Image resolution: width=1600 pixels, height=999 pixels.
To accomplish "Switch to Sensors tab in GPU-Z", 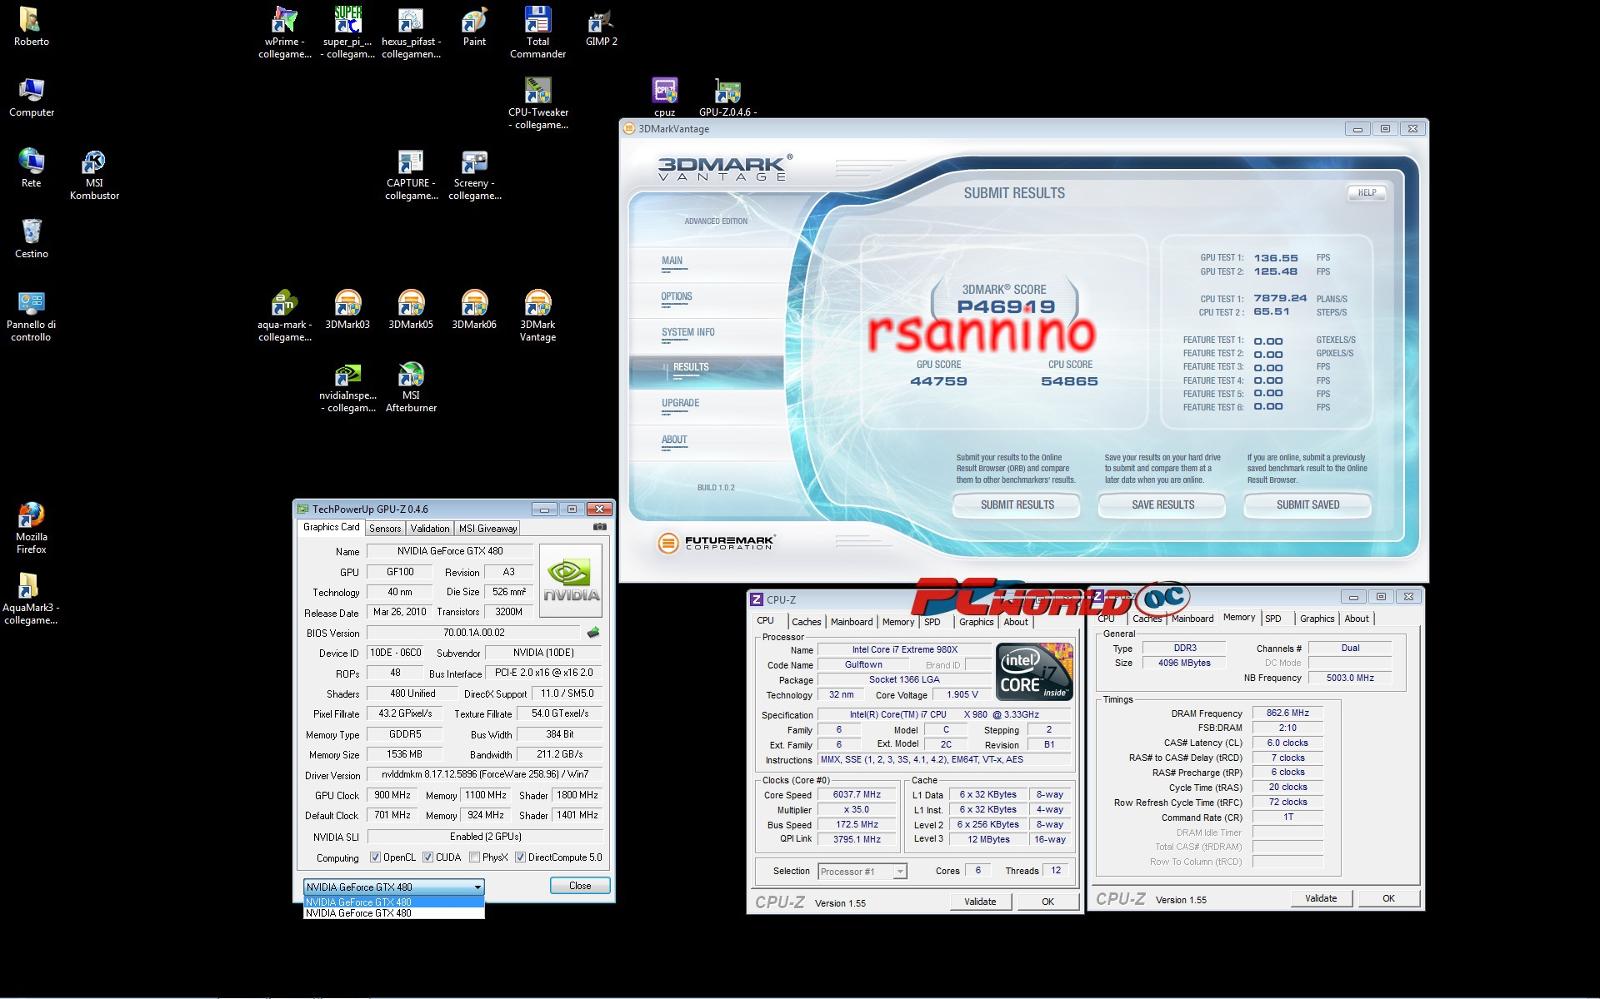I will tap(385, 528).
